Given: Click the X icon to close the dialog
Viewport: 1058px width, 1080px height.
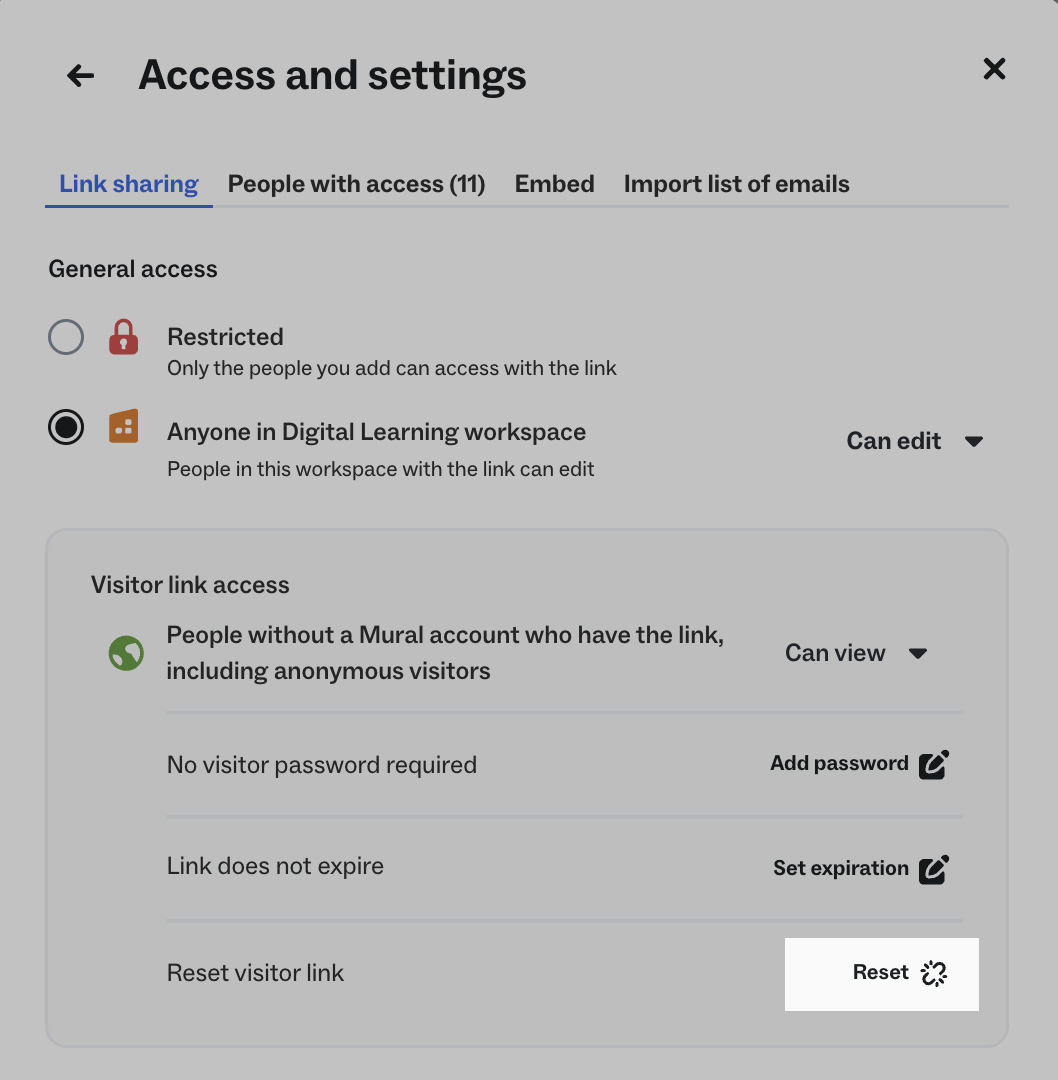Looking at the screenshot, I should [994, 69].
